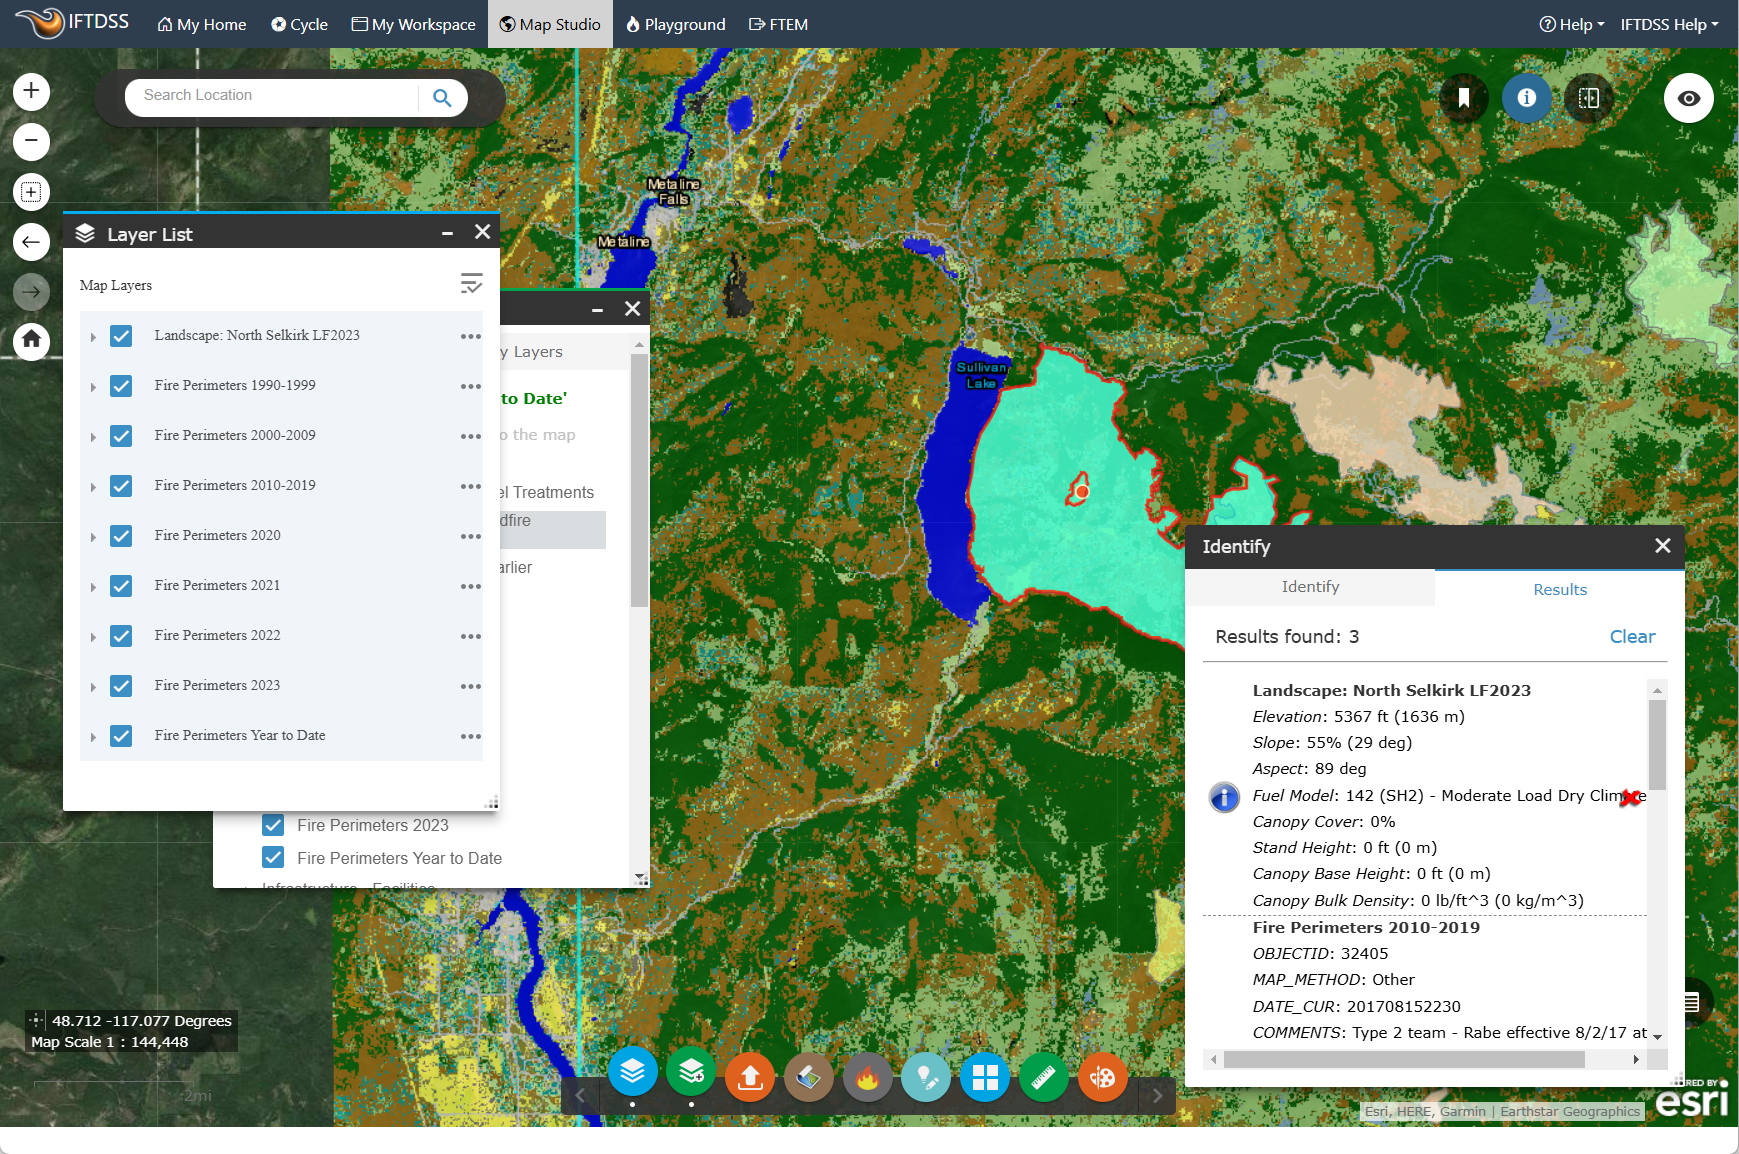Open the paint palette draw widget

coord(1103,1077)
